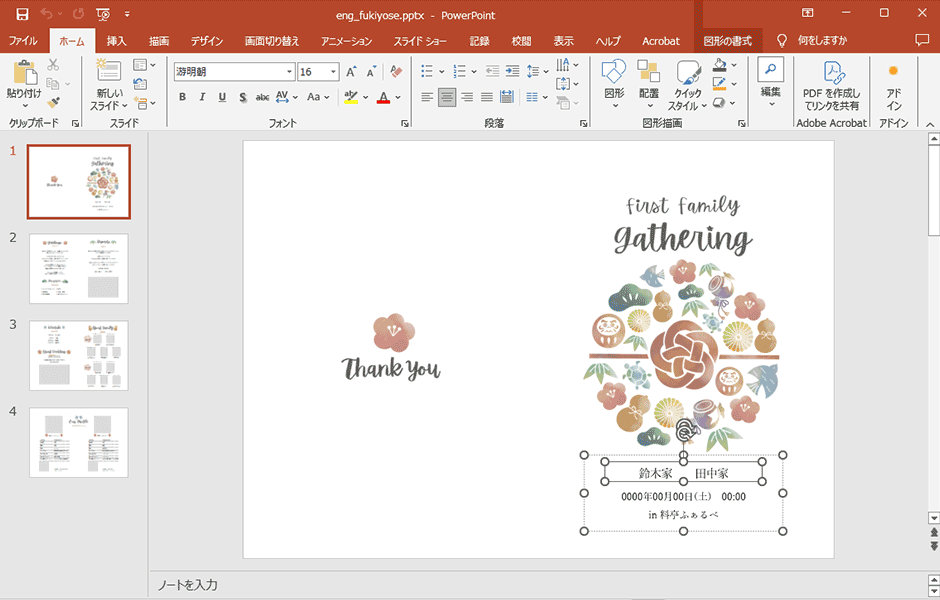Click the Cut scissors icon
Screen dimensions: 940x600
pos(53,65)
